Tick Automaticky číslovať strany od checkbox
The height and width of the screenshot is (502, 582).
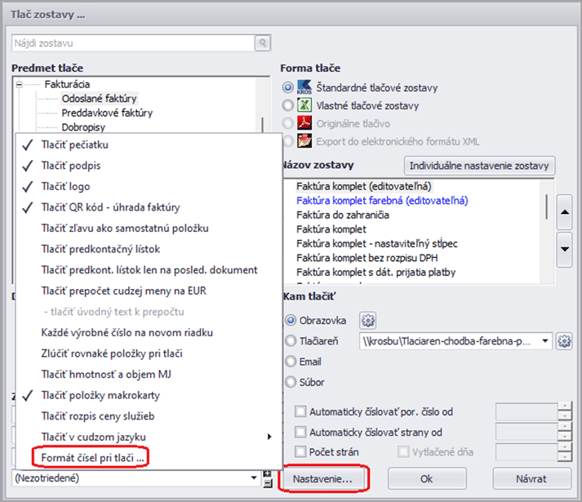click(x=300, y=432)
